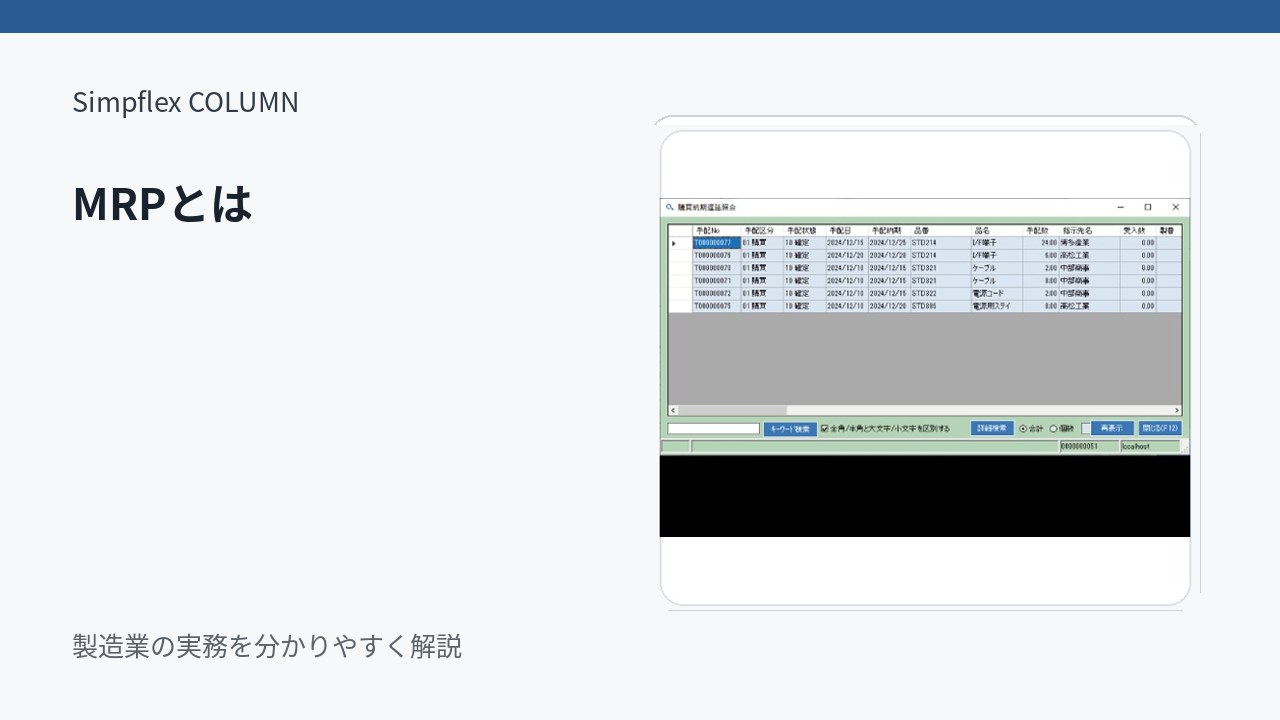Click the 電源用ステイ item name cell

[996, 306]
